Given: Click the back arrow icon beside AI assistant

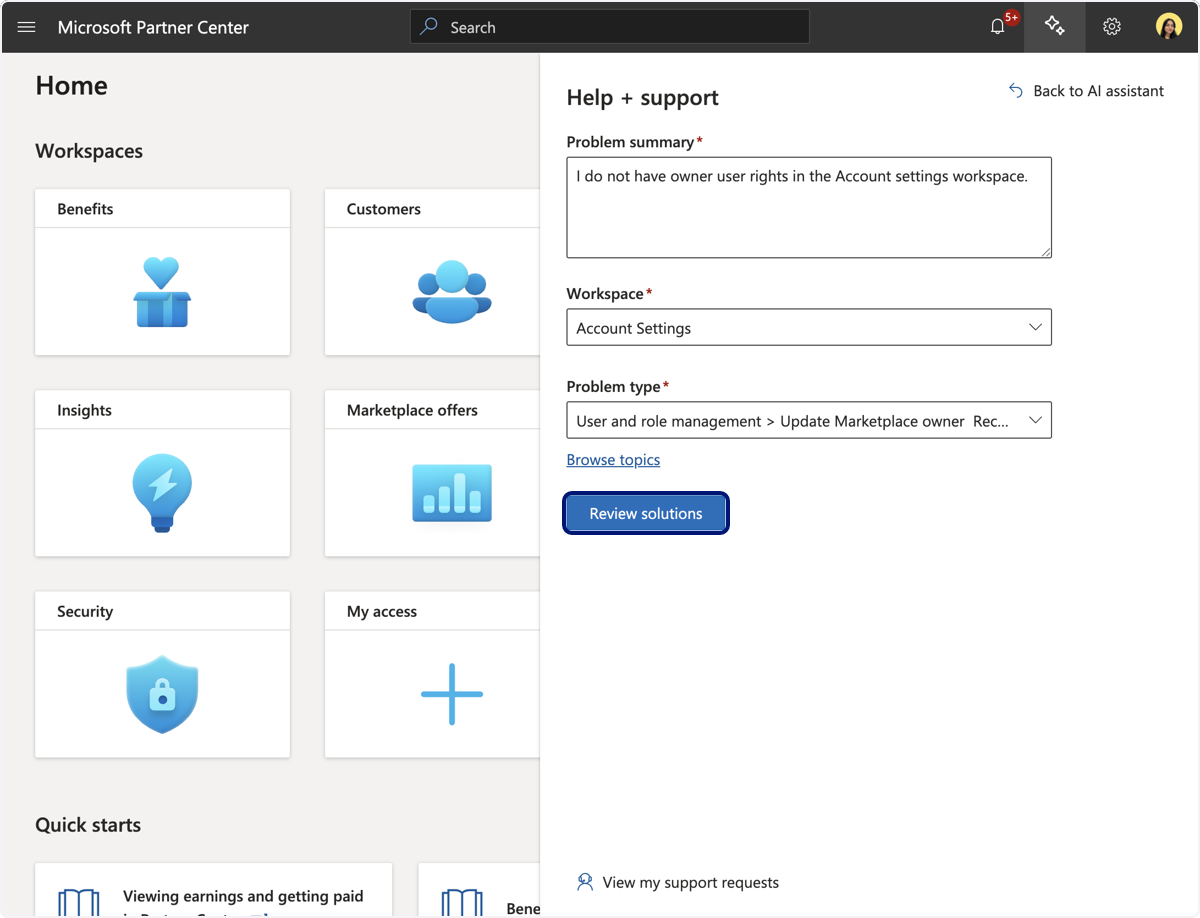Looking at the screenshot, I should point(1015,91).
